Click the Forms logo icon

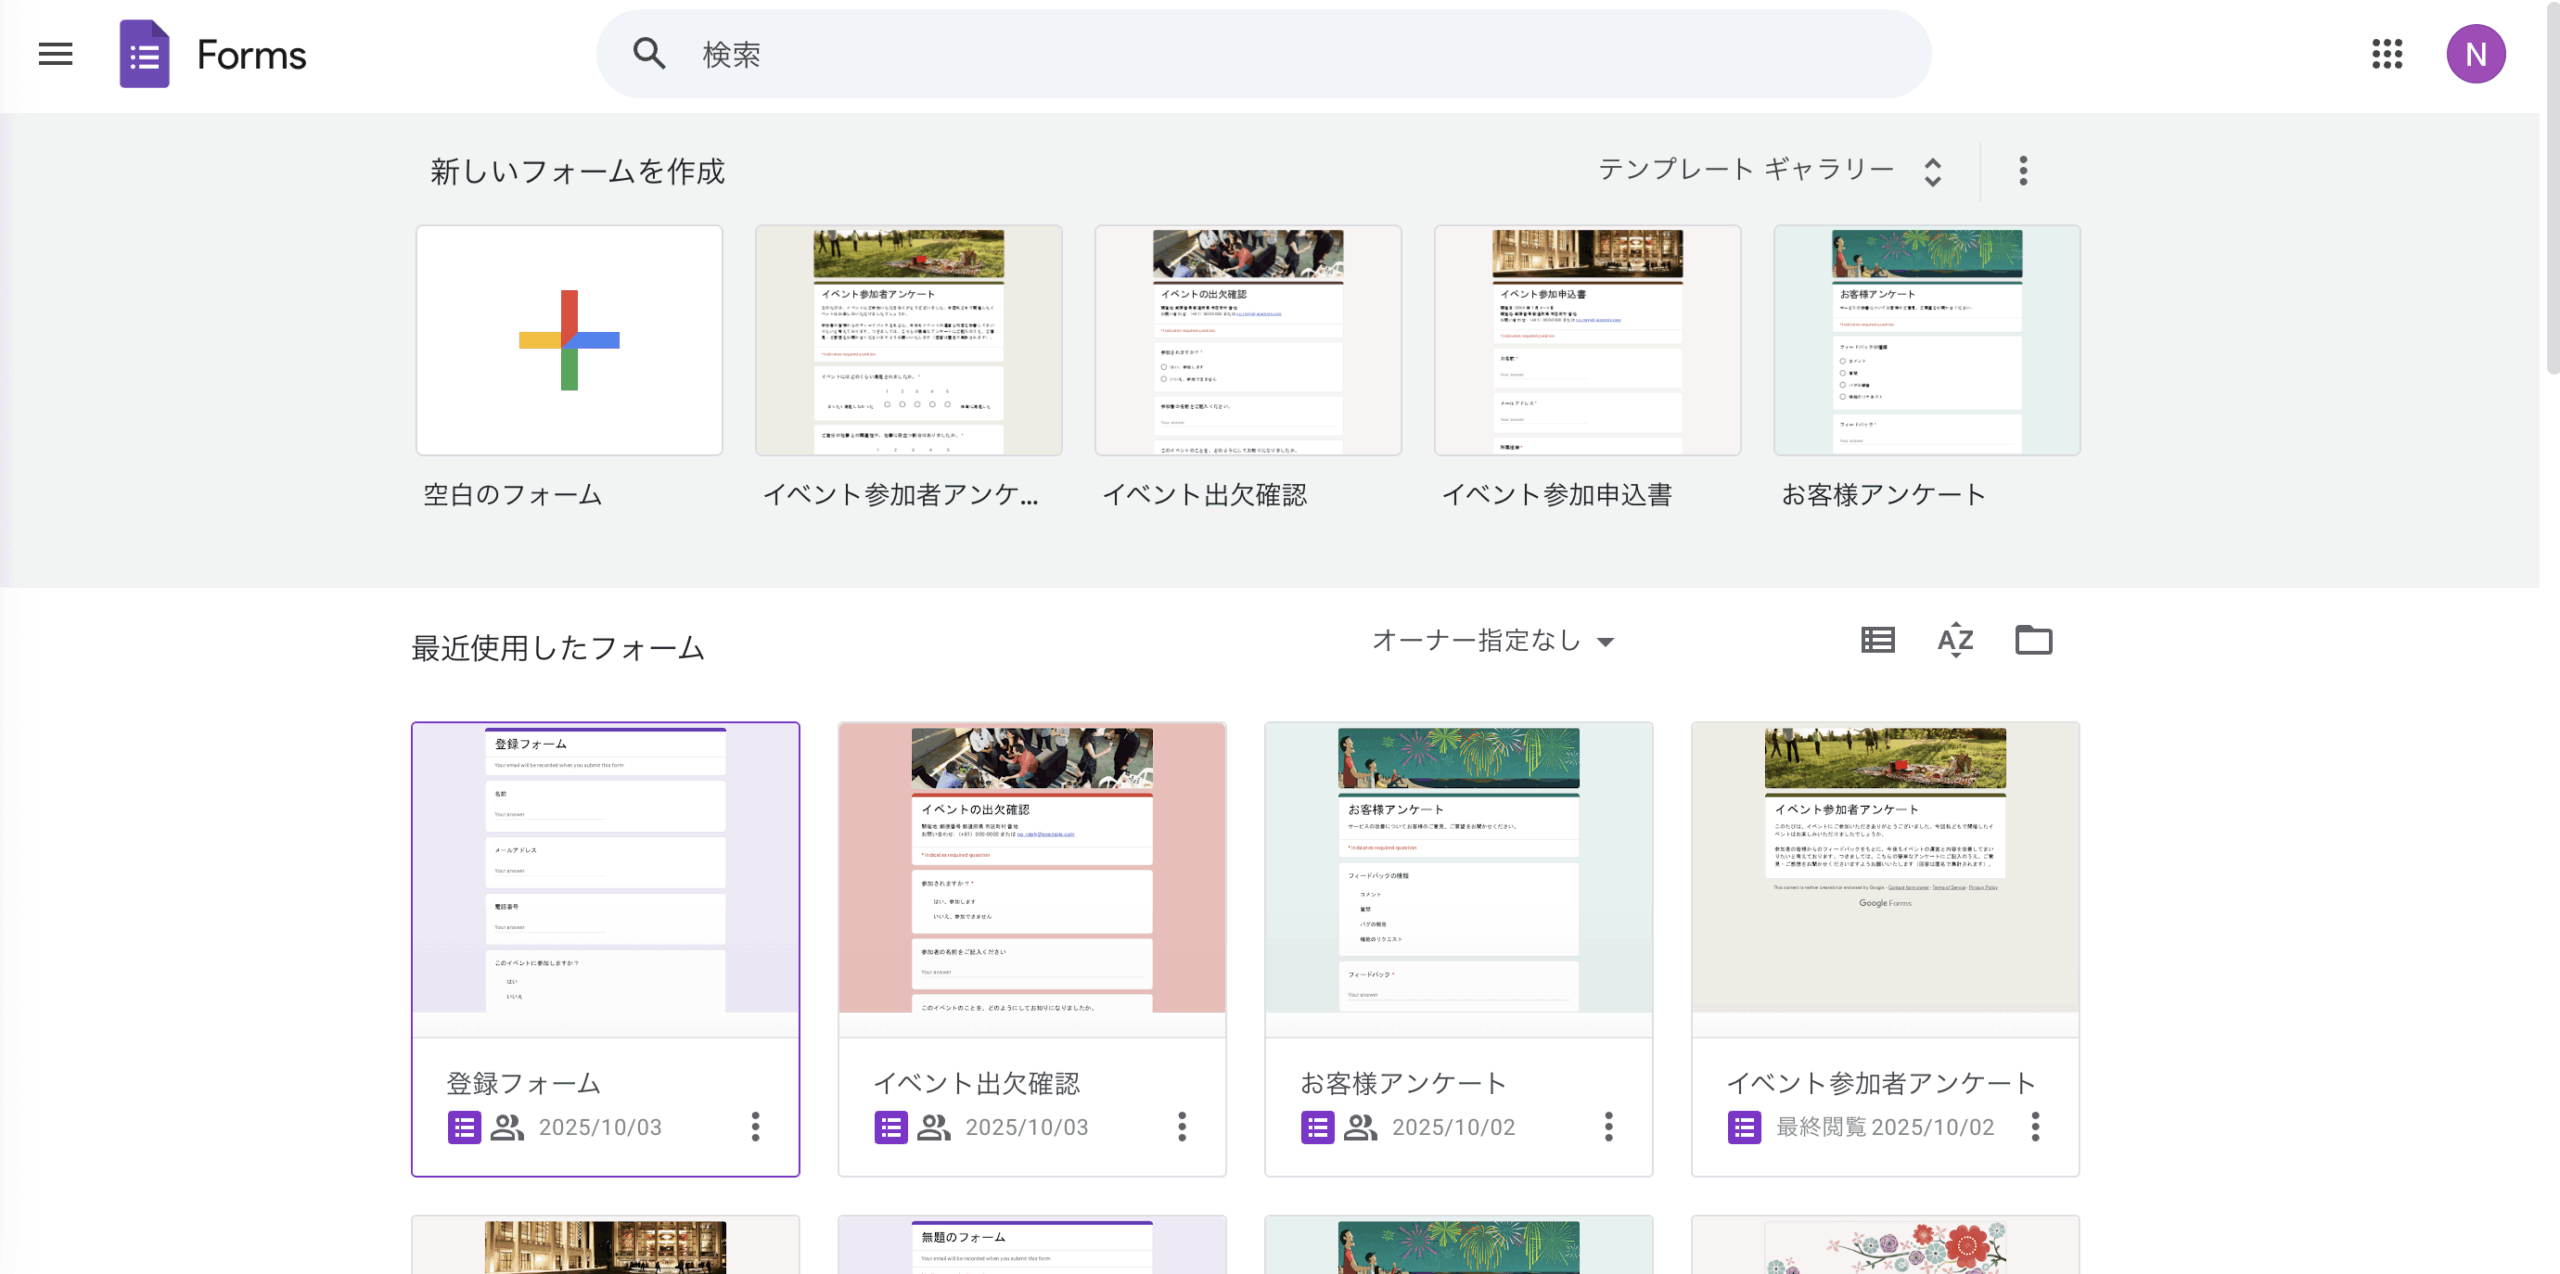pos(144,54)
